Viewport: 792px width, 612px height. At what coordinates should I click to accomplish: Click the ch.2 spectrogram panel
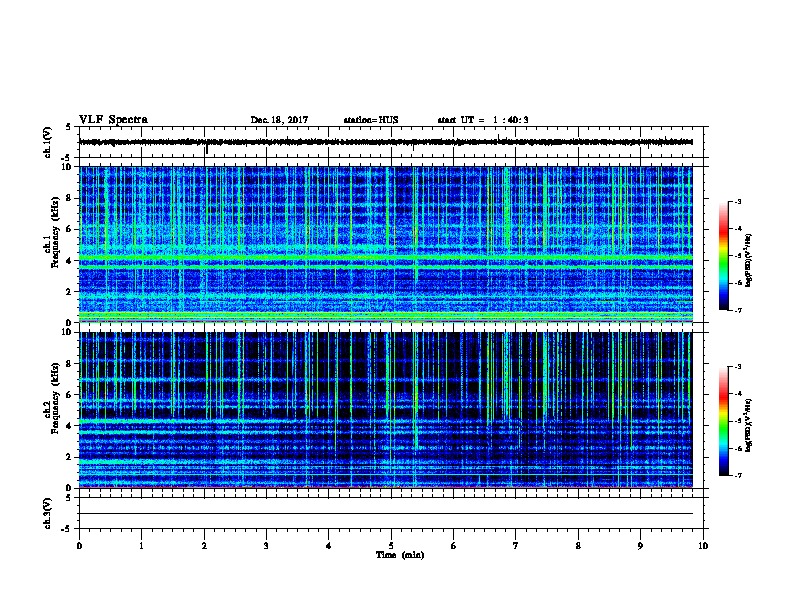(x=386, y=410)
